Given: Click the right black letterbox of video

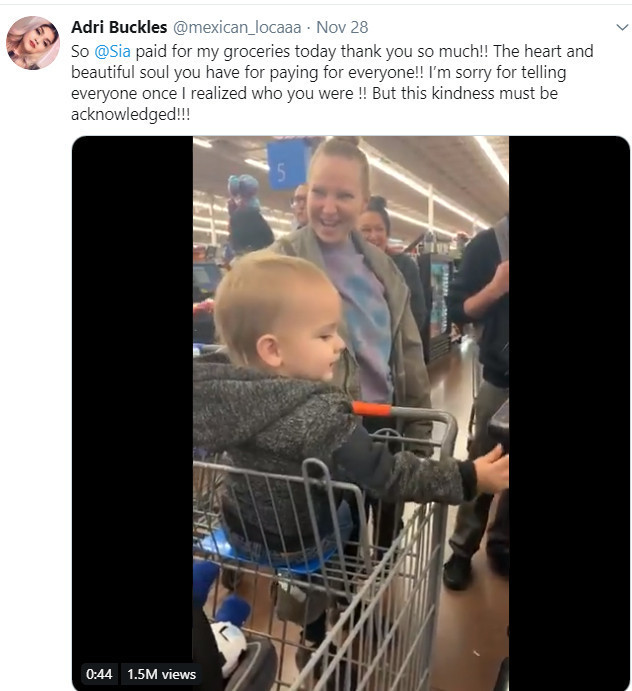Looking at the screenshot, I should coord(569,413).
